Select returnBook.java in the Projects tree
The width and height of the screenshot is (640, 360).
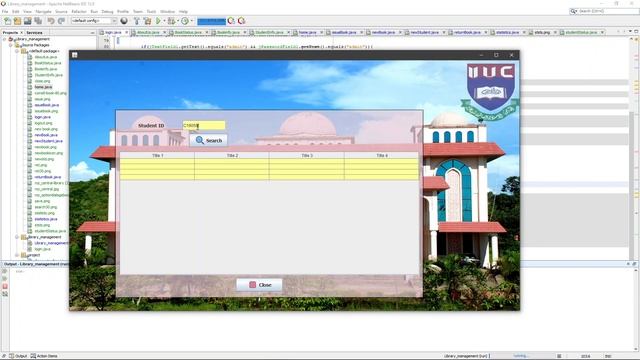coord(47,177)
